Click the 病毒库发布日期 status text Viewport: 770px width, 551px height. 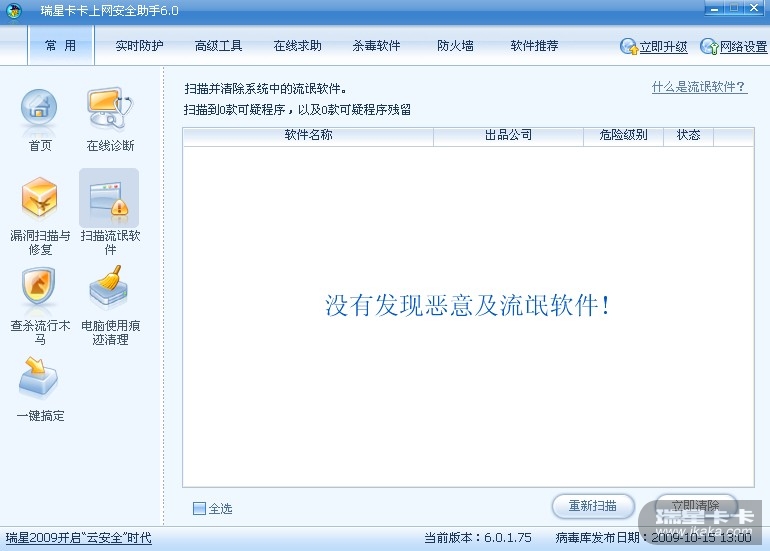tap(653, 538)
